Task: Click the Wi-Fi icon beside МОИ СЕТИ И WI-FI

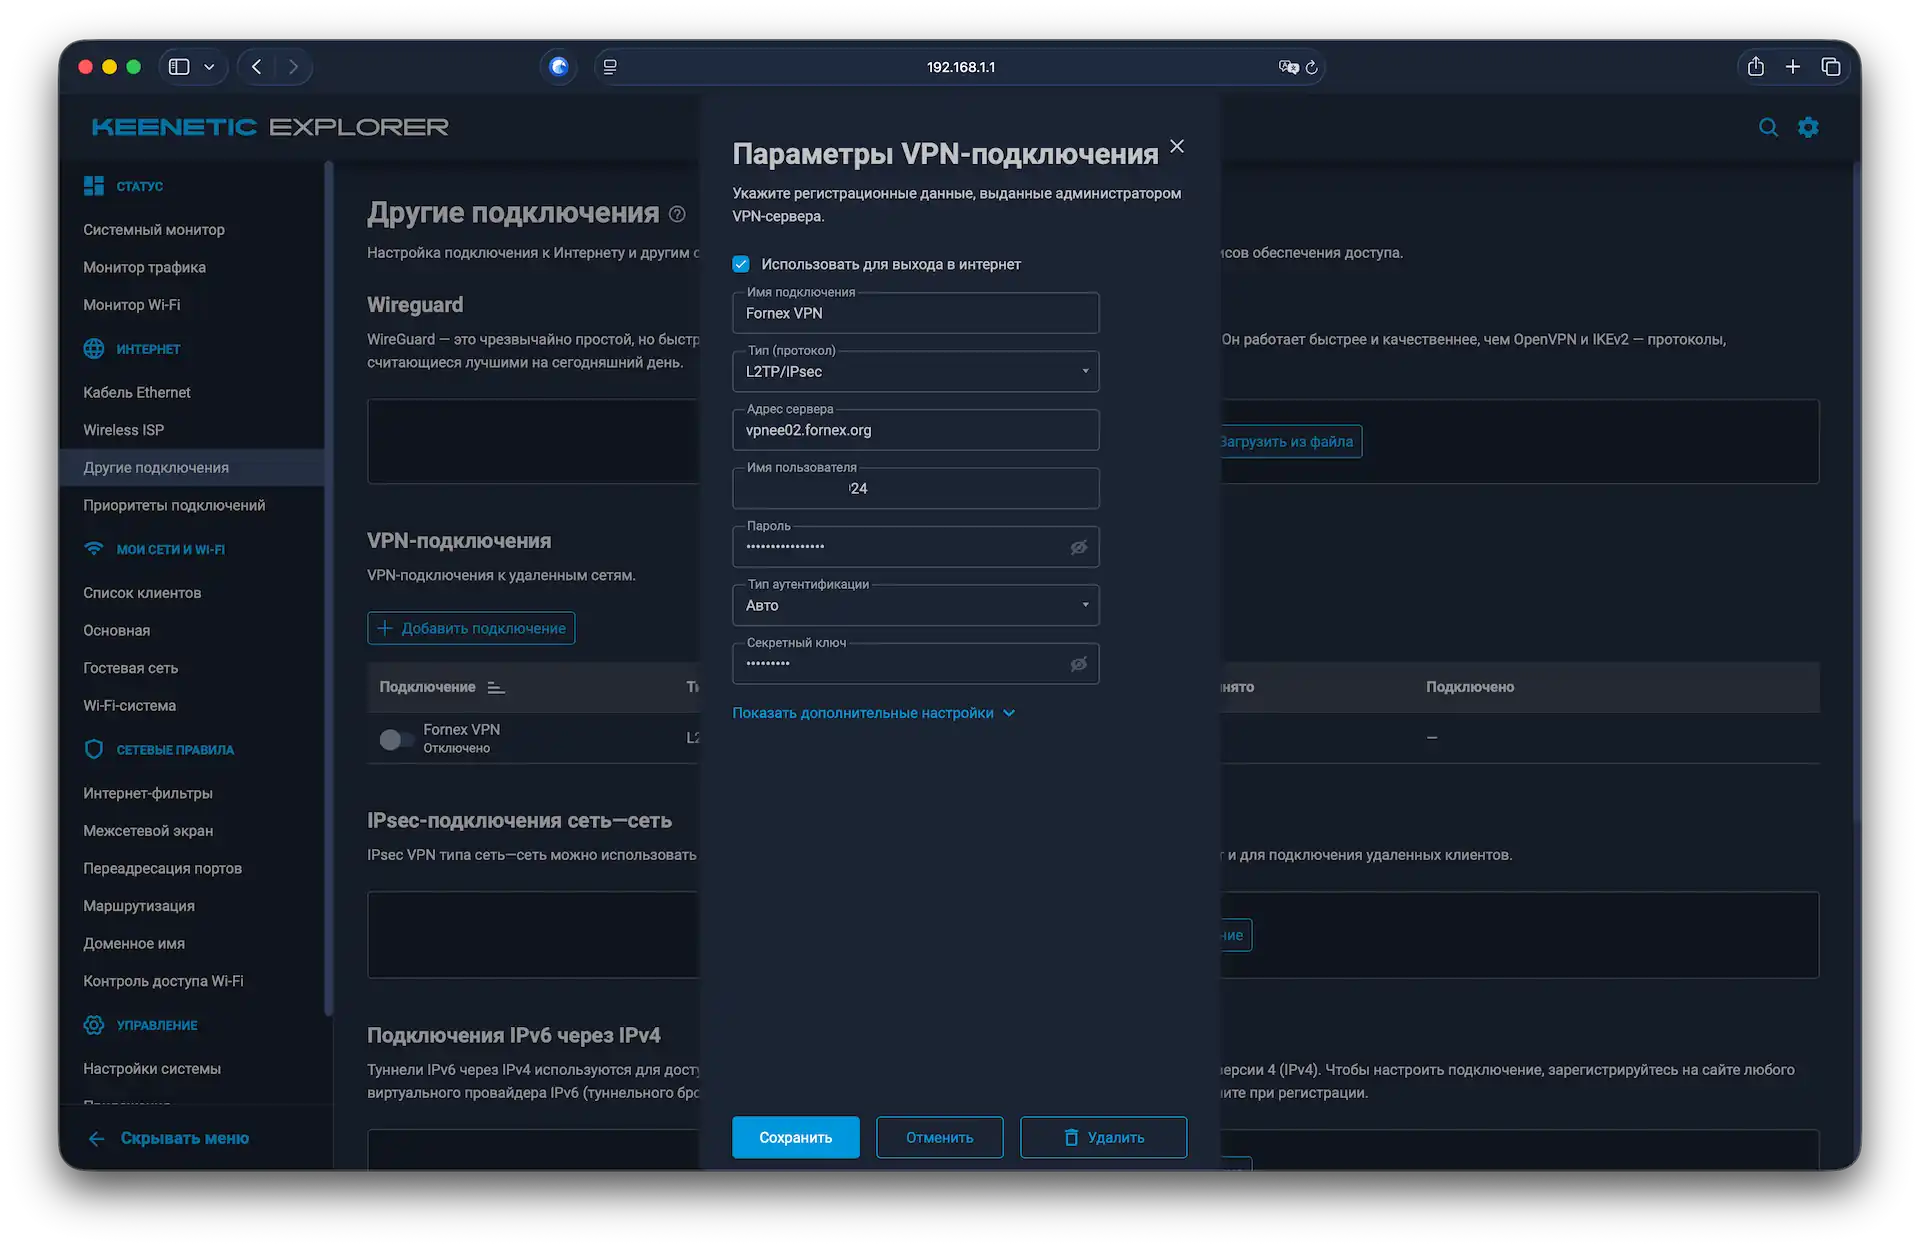Action: click(x=93, y=548)
